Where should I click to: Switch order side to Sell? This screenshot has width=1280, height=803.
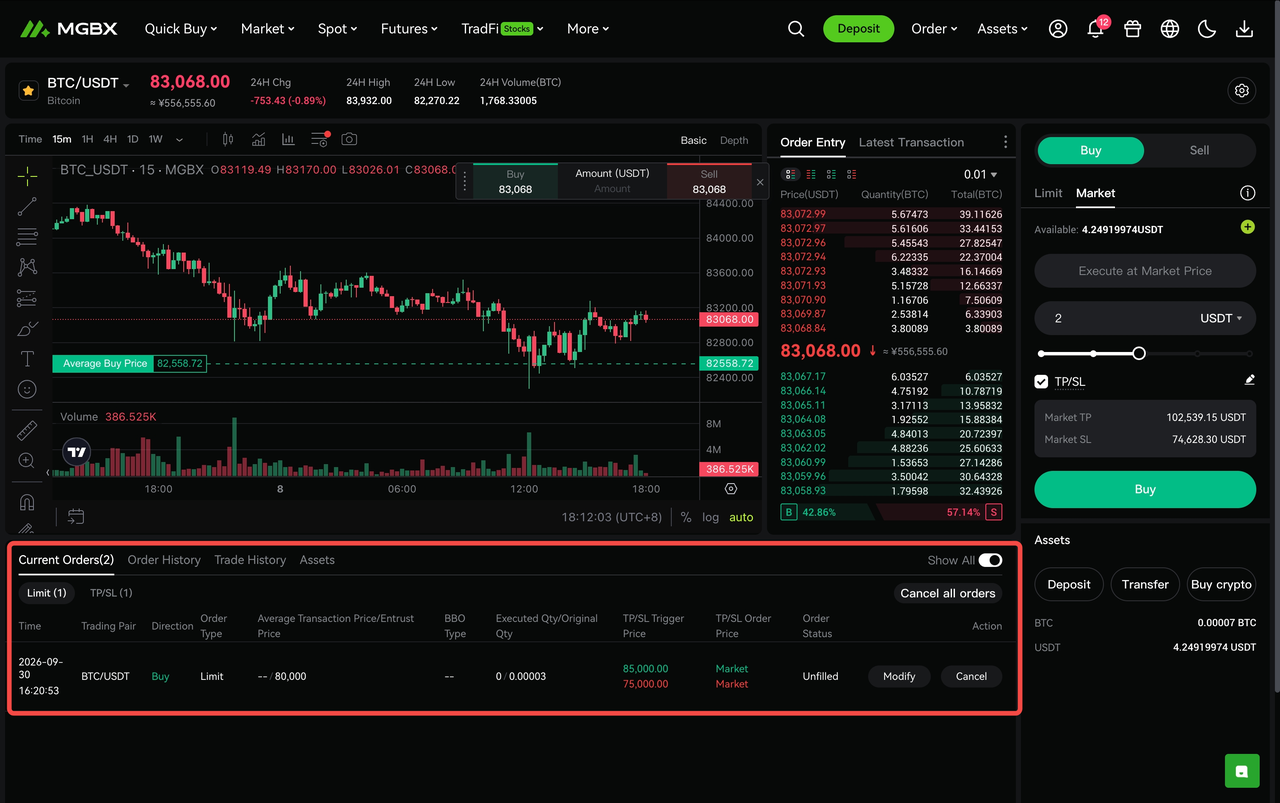(1200, 150)
